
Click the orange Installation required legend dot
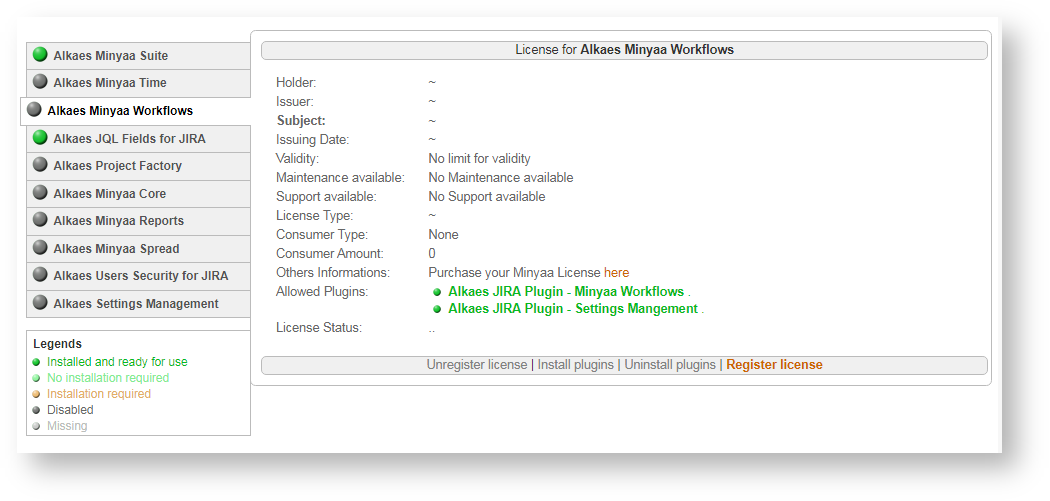[37, 394]
